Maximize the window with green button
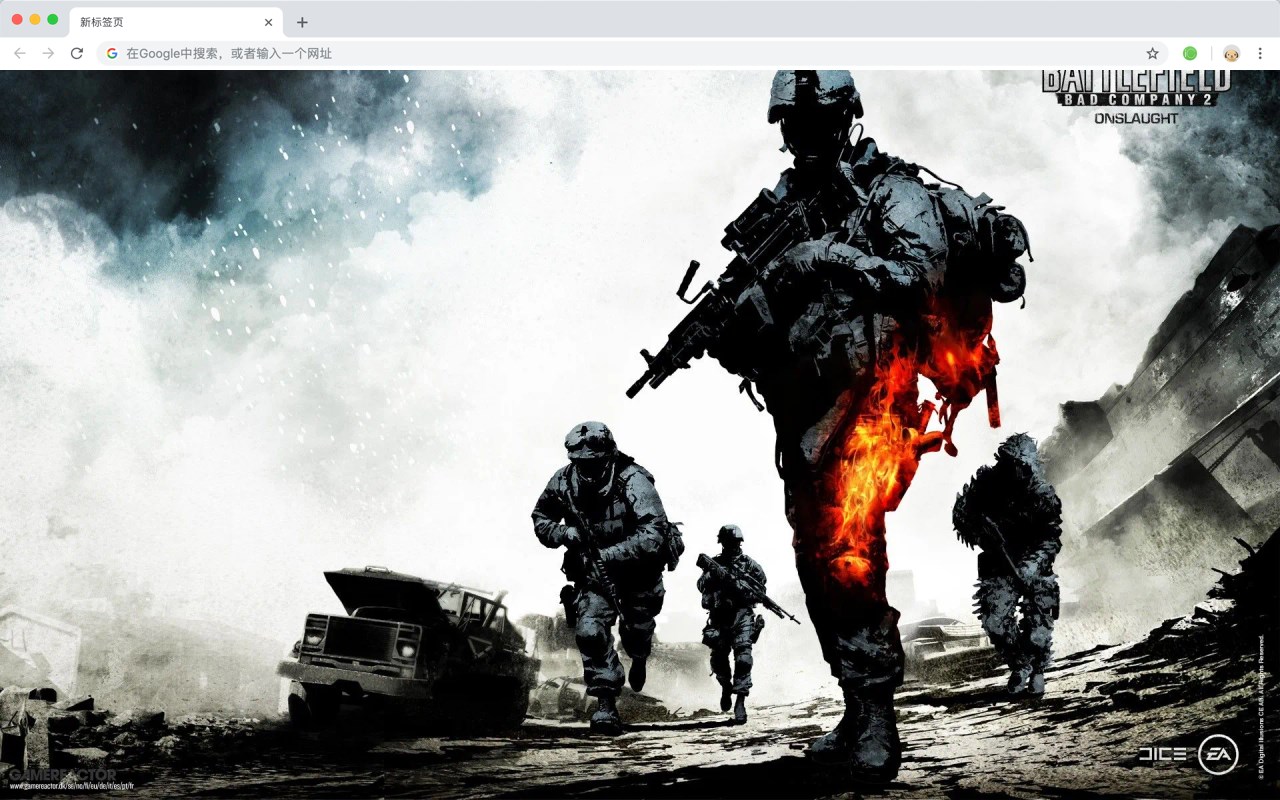 coord(52,20)
